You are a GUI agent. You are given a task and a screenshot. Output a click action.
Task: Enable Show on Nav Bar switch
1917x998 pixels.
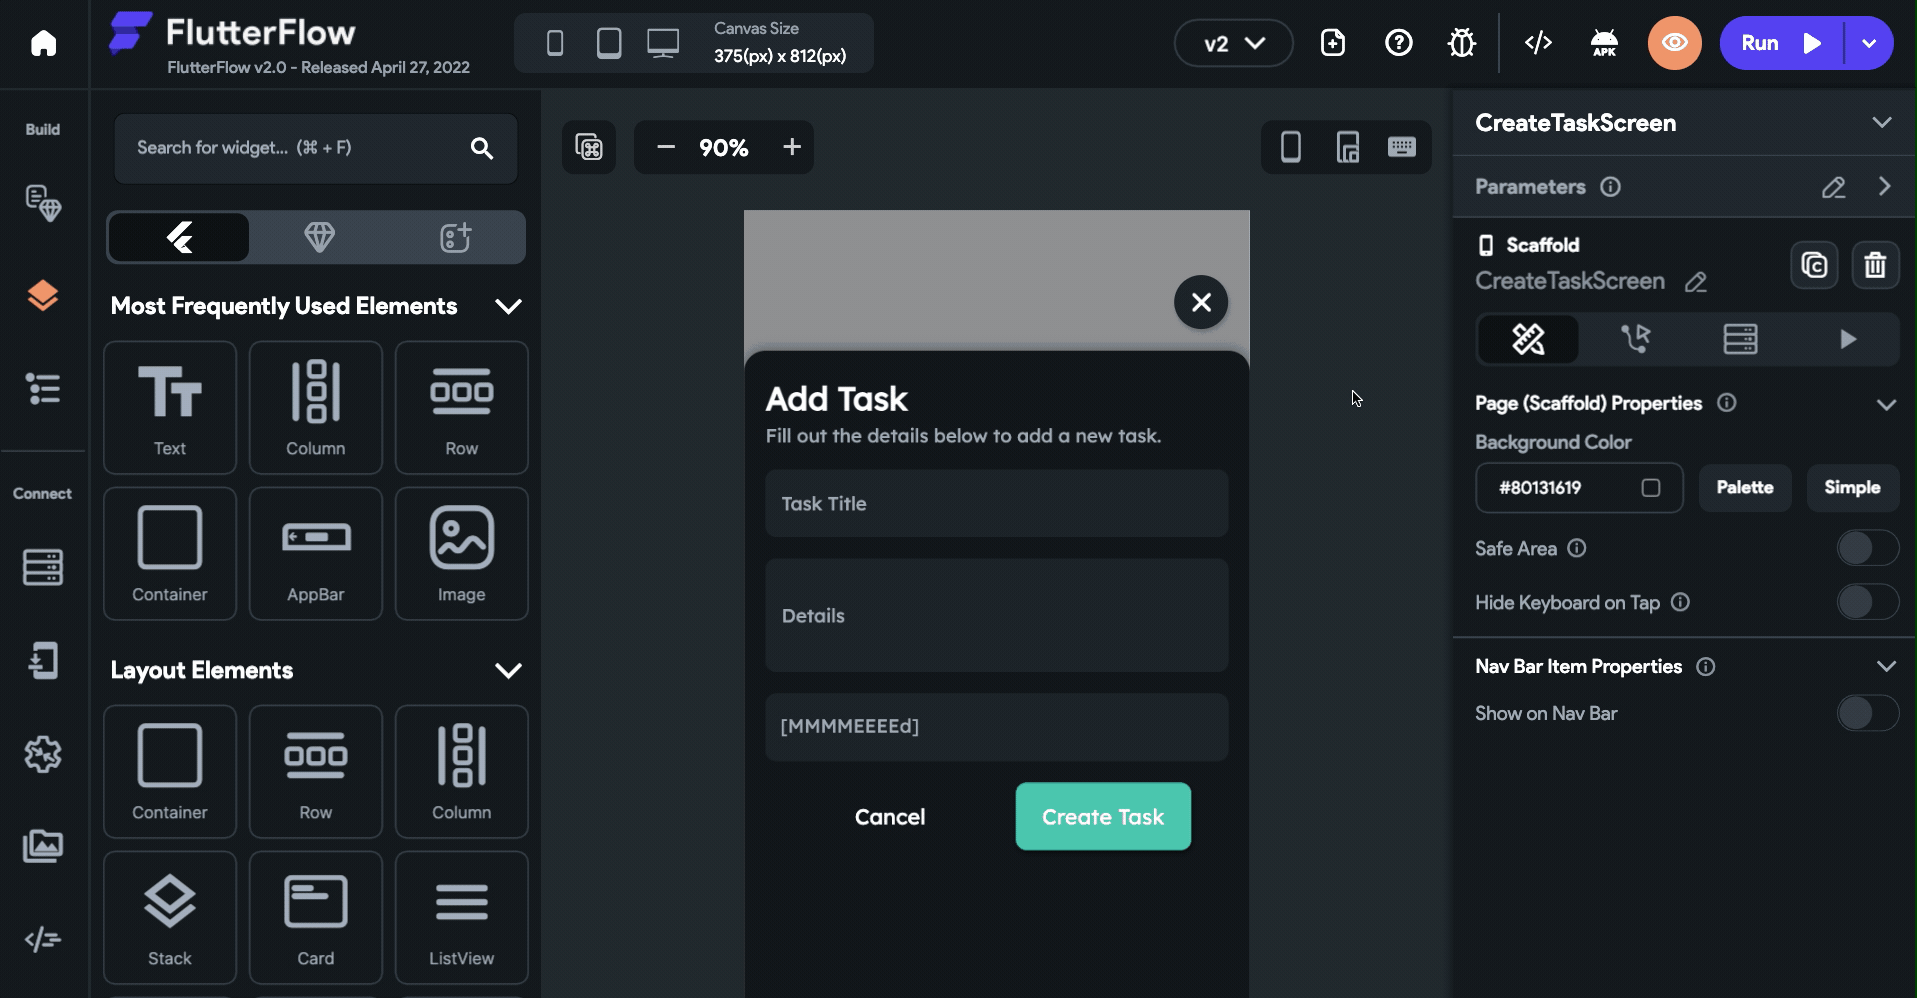point(1867,713)
